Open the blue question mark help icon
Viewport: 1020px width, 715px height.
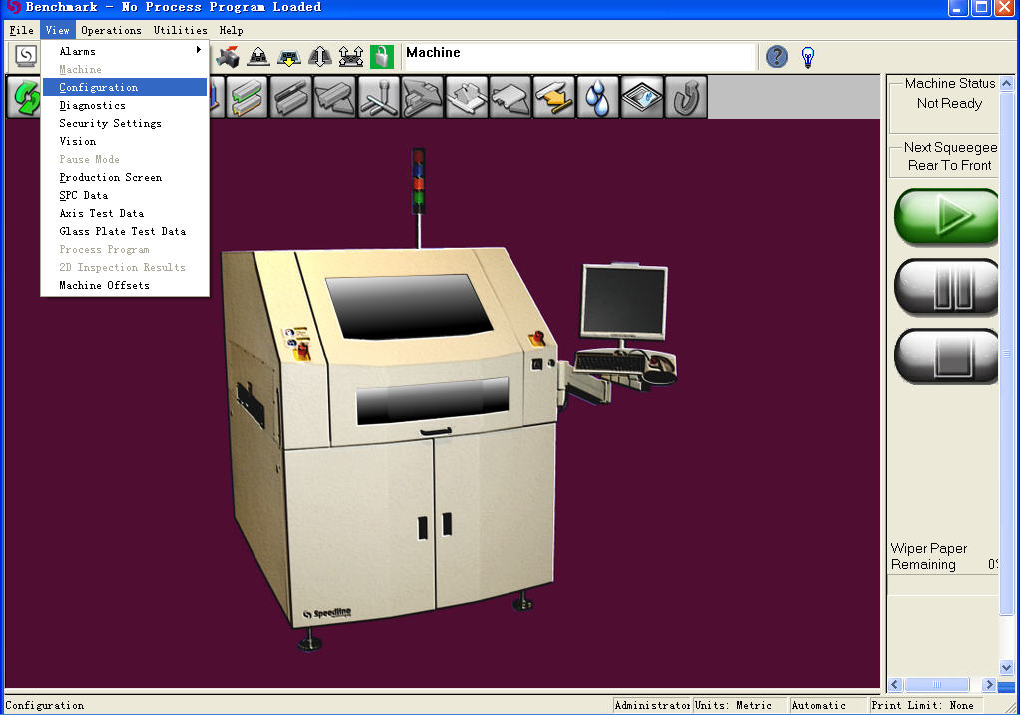(777, 57)
